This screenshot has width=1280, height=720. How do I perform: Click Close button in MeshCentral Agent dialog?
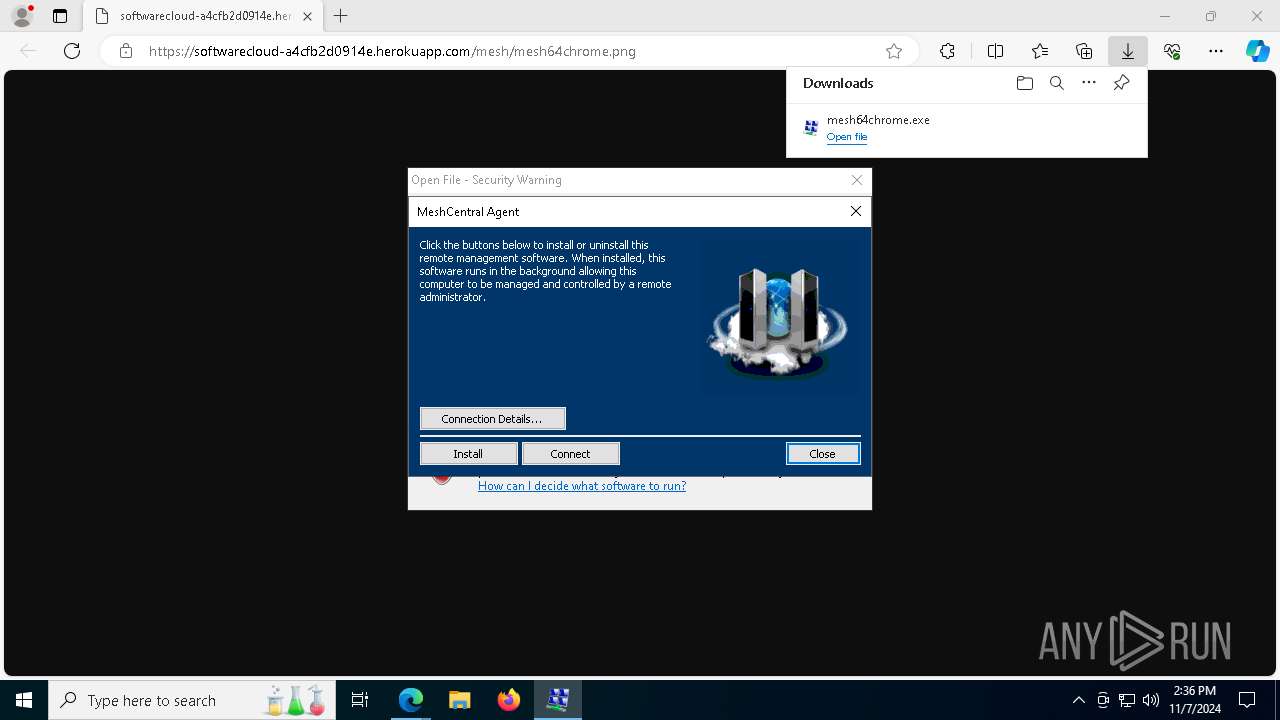(x=822, y=454)
